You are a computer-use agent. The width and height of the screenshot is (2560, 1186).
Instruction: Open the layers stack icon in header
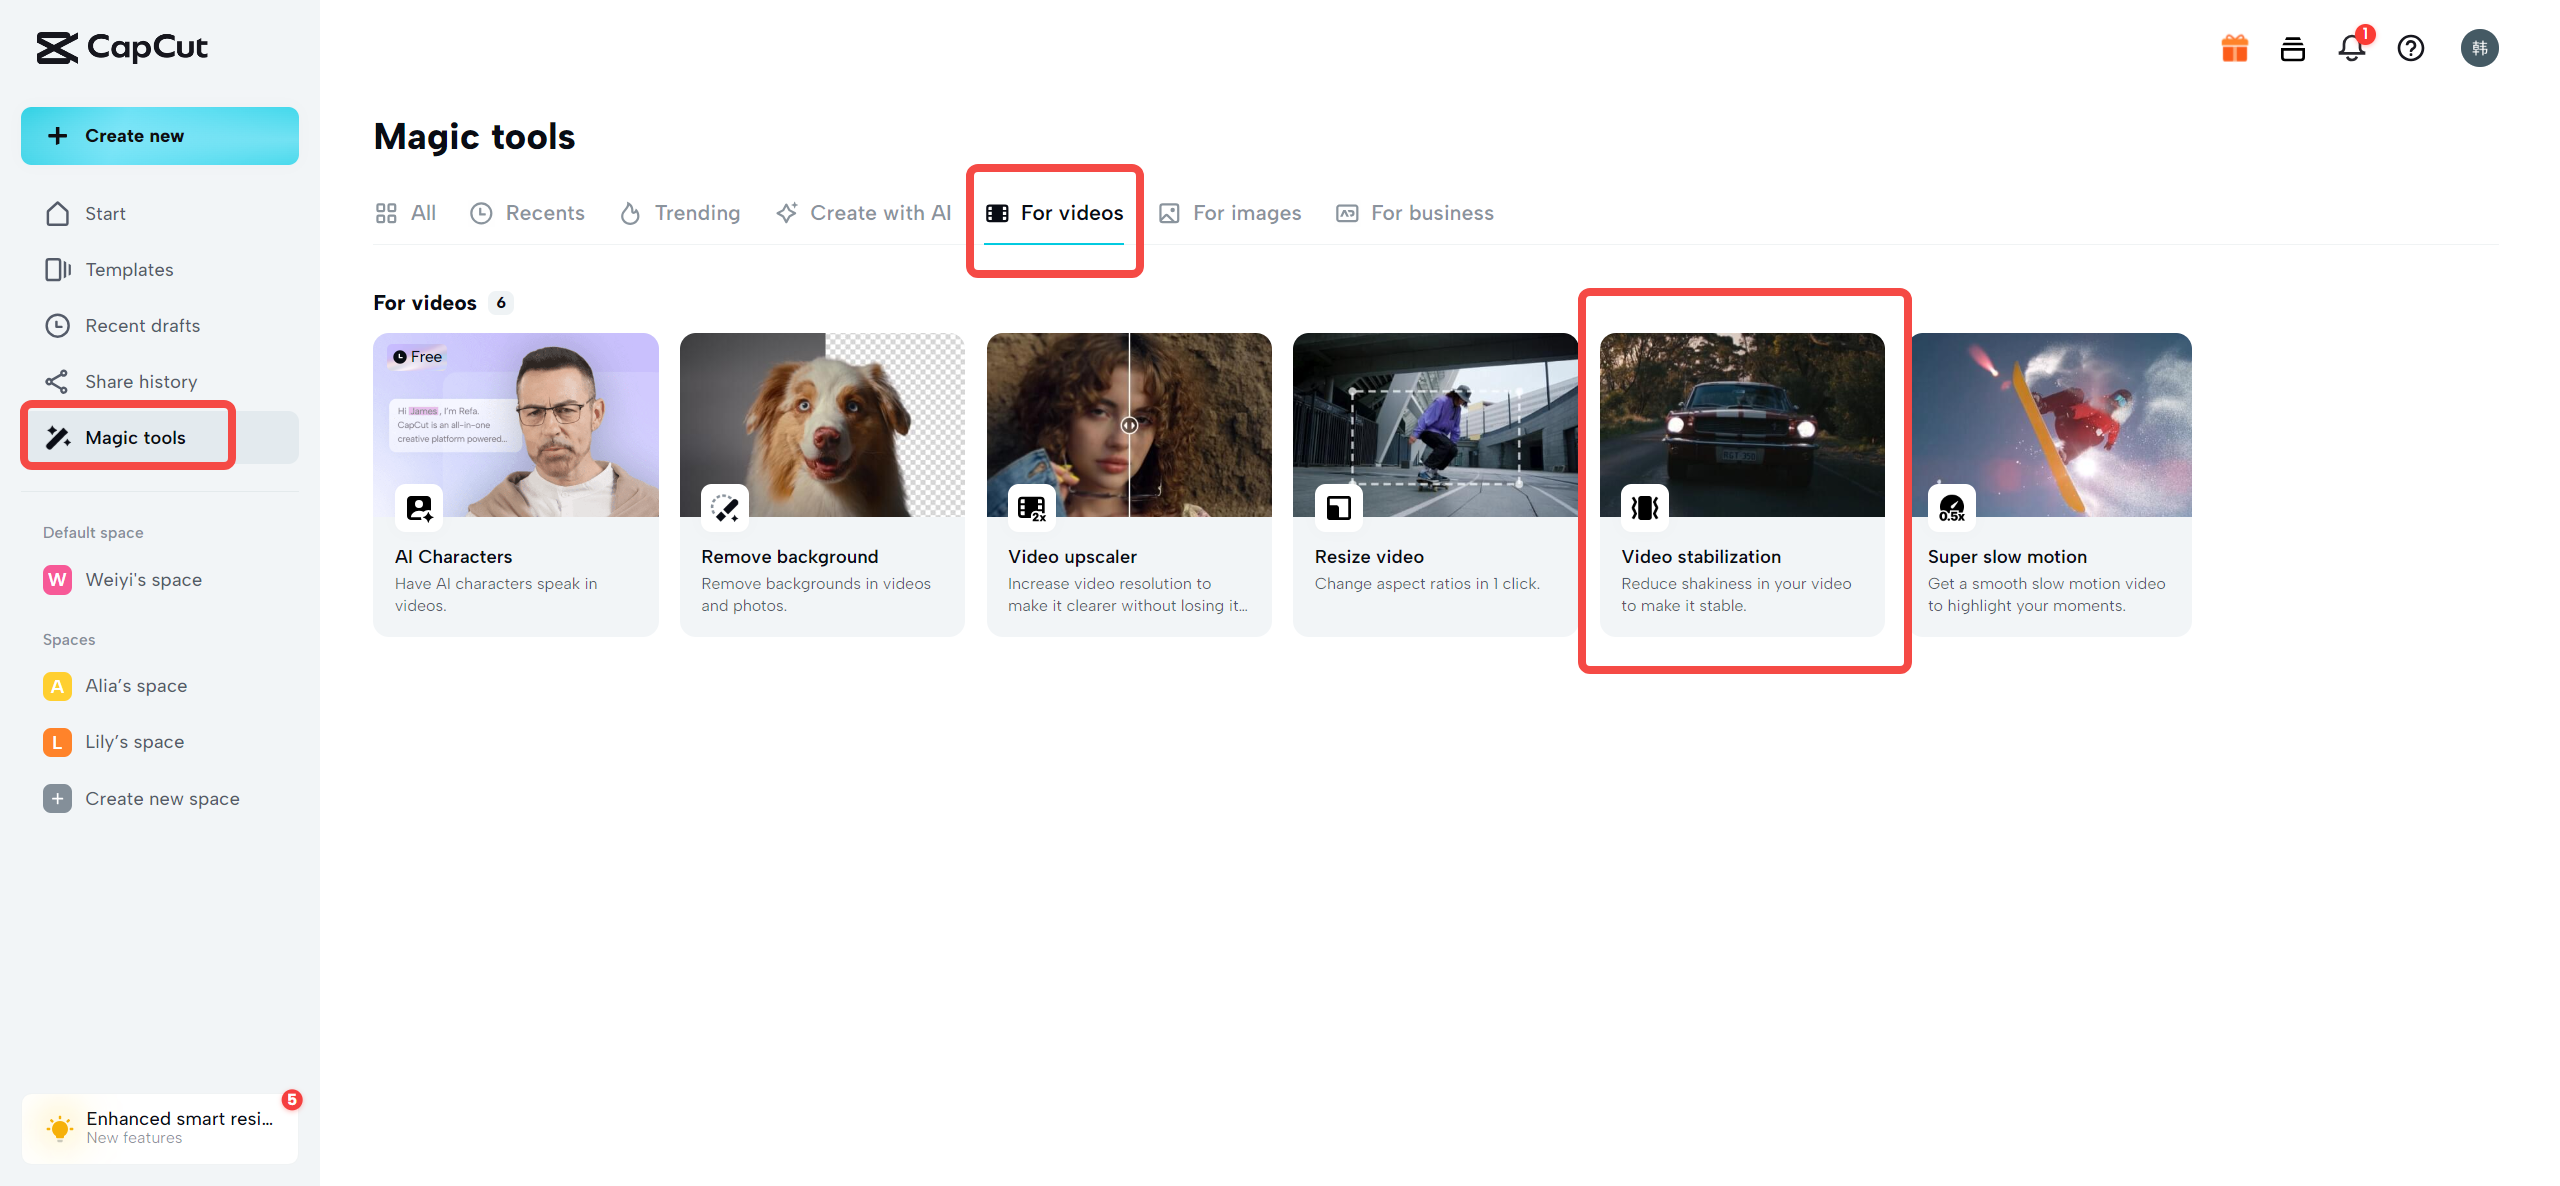tap(2292, 48)
